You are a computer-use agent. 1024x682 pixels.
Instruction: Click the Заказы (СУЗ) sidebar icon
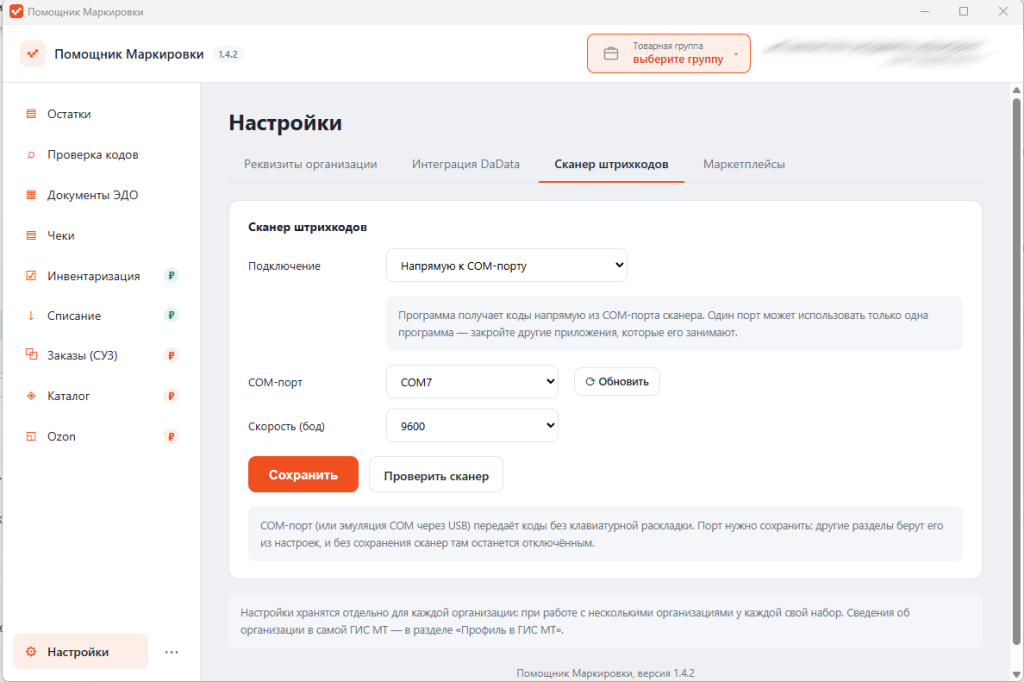tap(31, 355)
